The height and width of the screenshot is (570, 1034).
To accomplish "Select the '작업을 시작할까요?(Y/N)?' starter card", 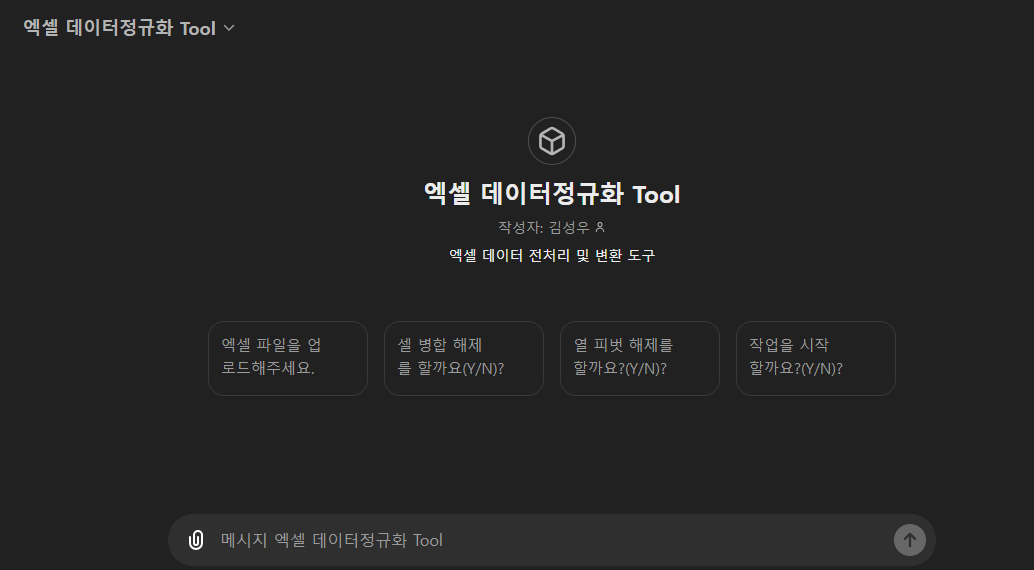I will tap(816, 358).
